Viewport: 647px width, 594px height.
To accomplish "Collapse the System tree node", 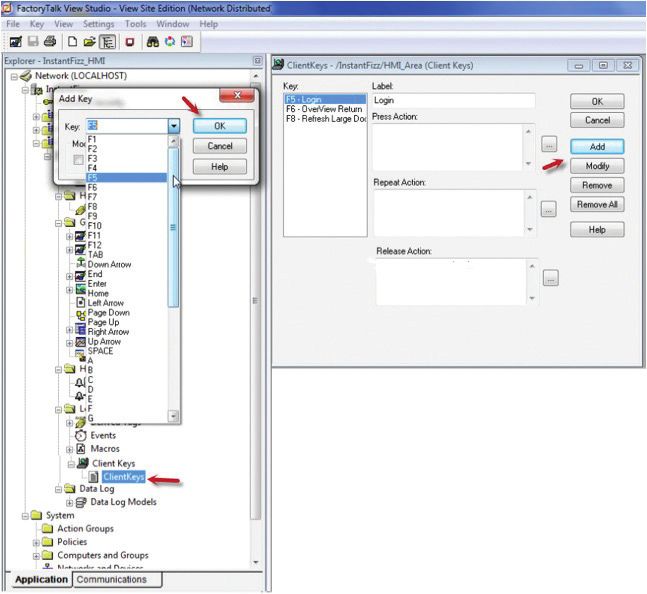I will 25,516.
